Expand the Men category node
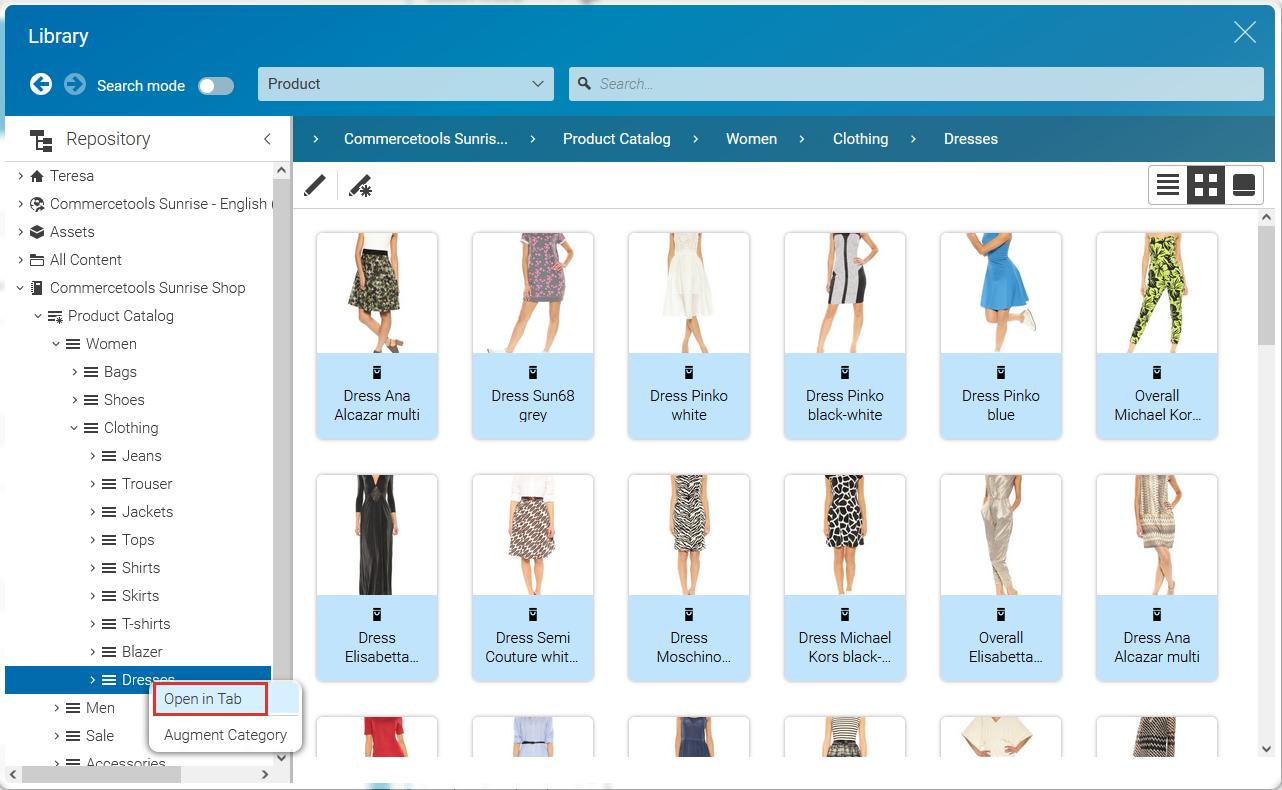 point(56,707)
